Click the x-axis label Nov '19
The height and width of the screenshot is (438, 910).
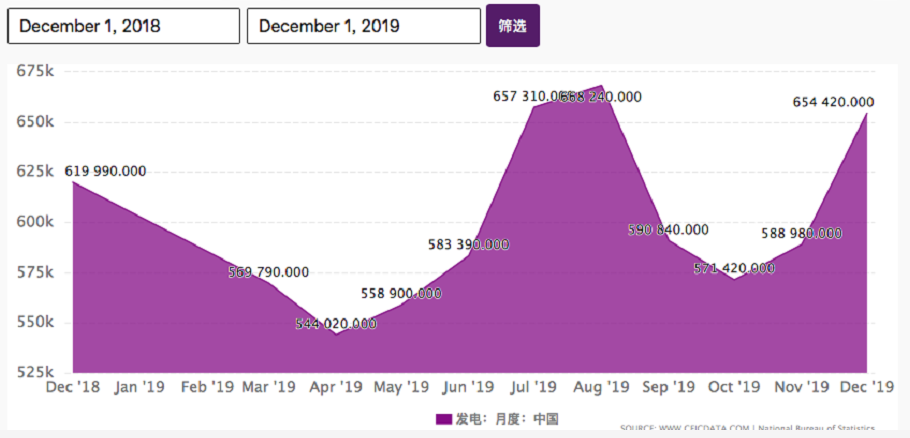802,386
